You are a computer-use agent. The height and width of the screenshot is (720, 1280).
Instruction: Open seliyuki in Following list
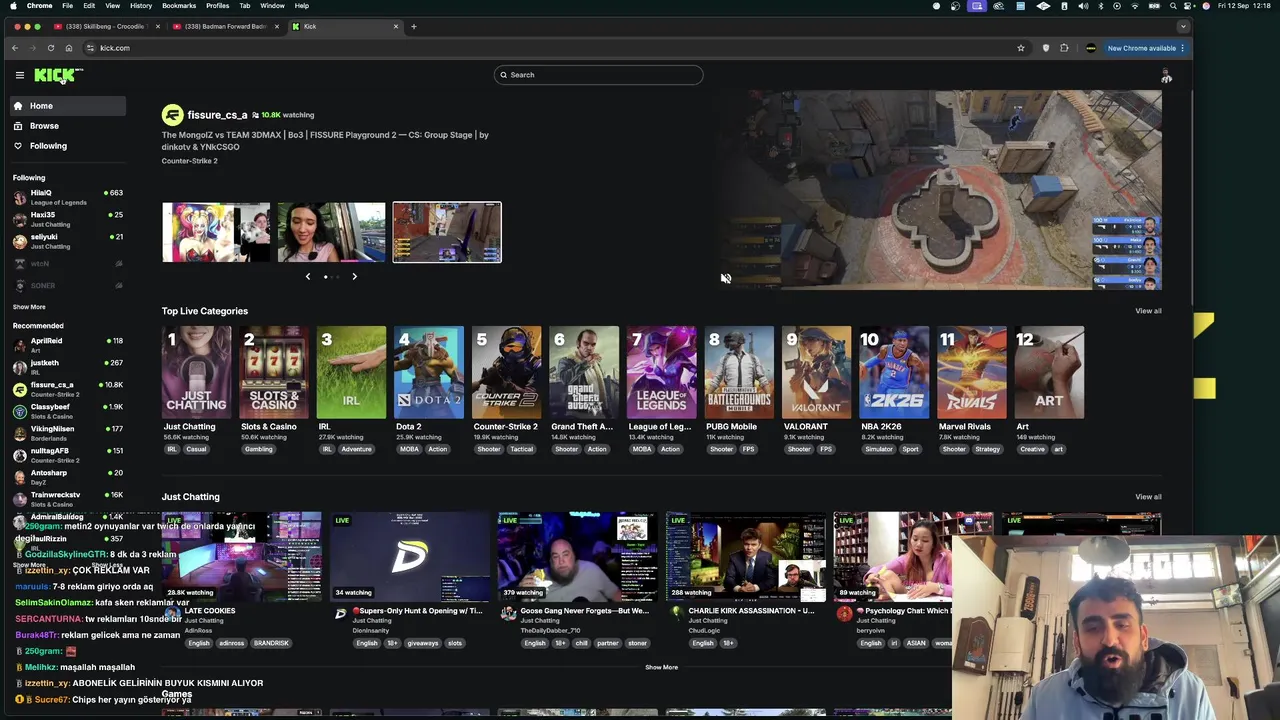(x=68, y=241)
